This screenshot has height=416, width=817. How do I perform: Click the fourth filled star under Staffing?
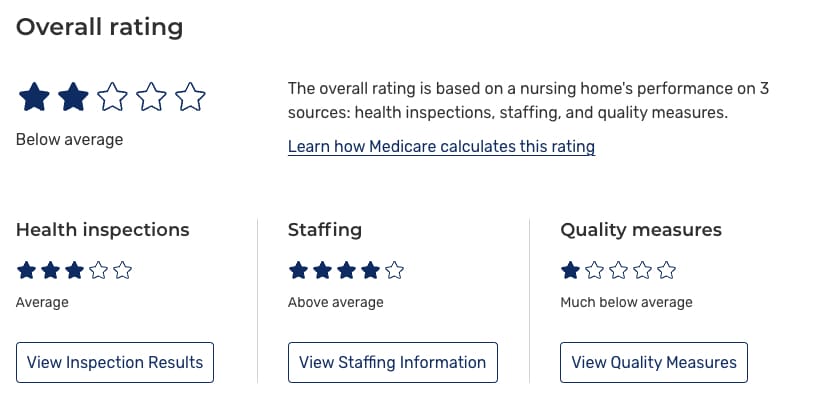coord(370,270)
